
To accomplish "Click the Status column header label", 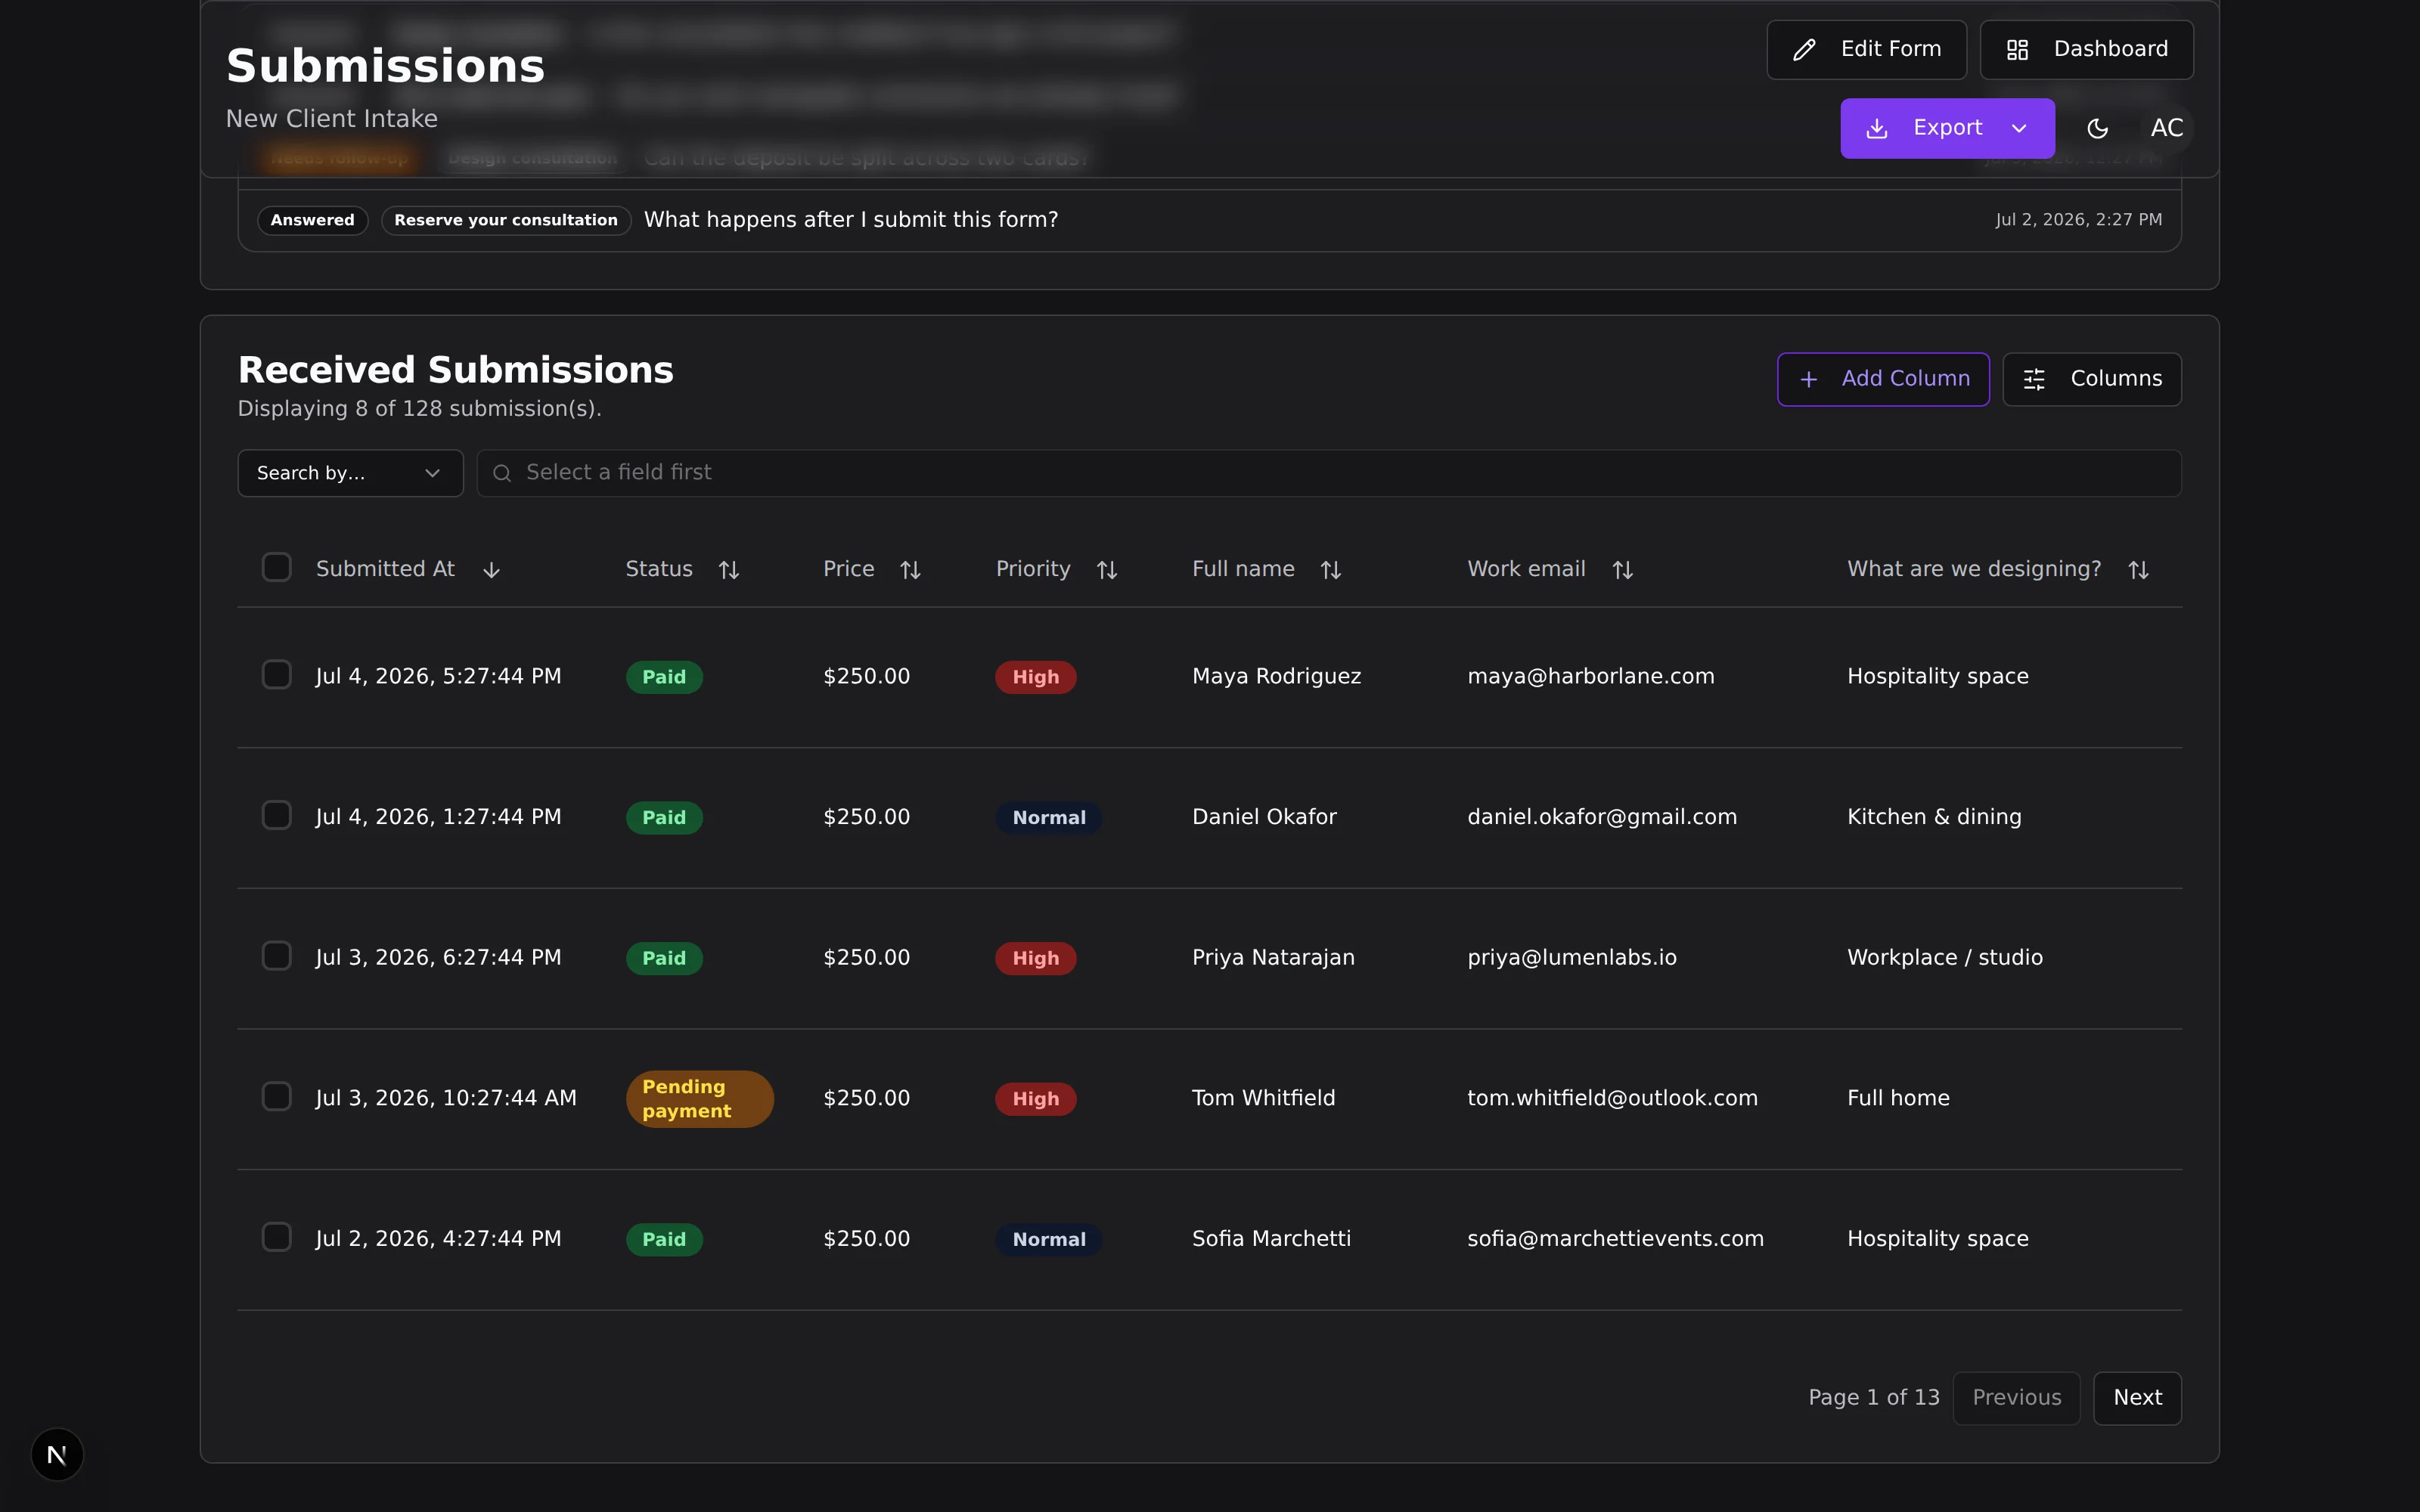I will 659,569.
